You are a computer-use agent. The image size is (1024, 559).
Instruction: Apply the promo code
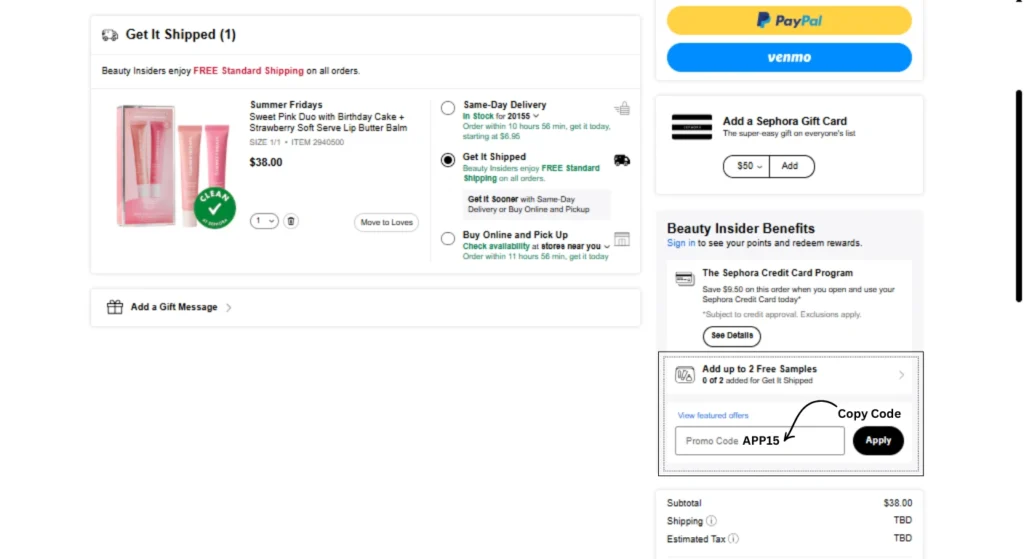coord(878,440)
